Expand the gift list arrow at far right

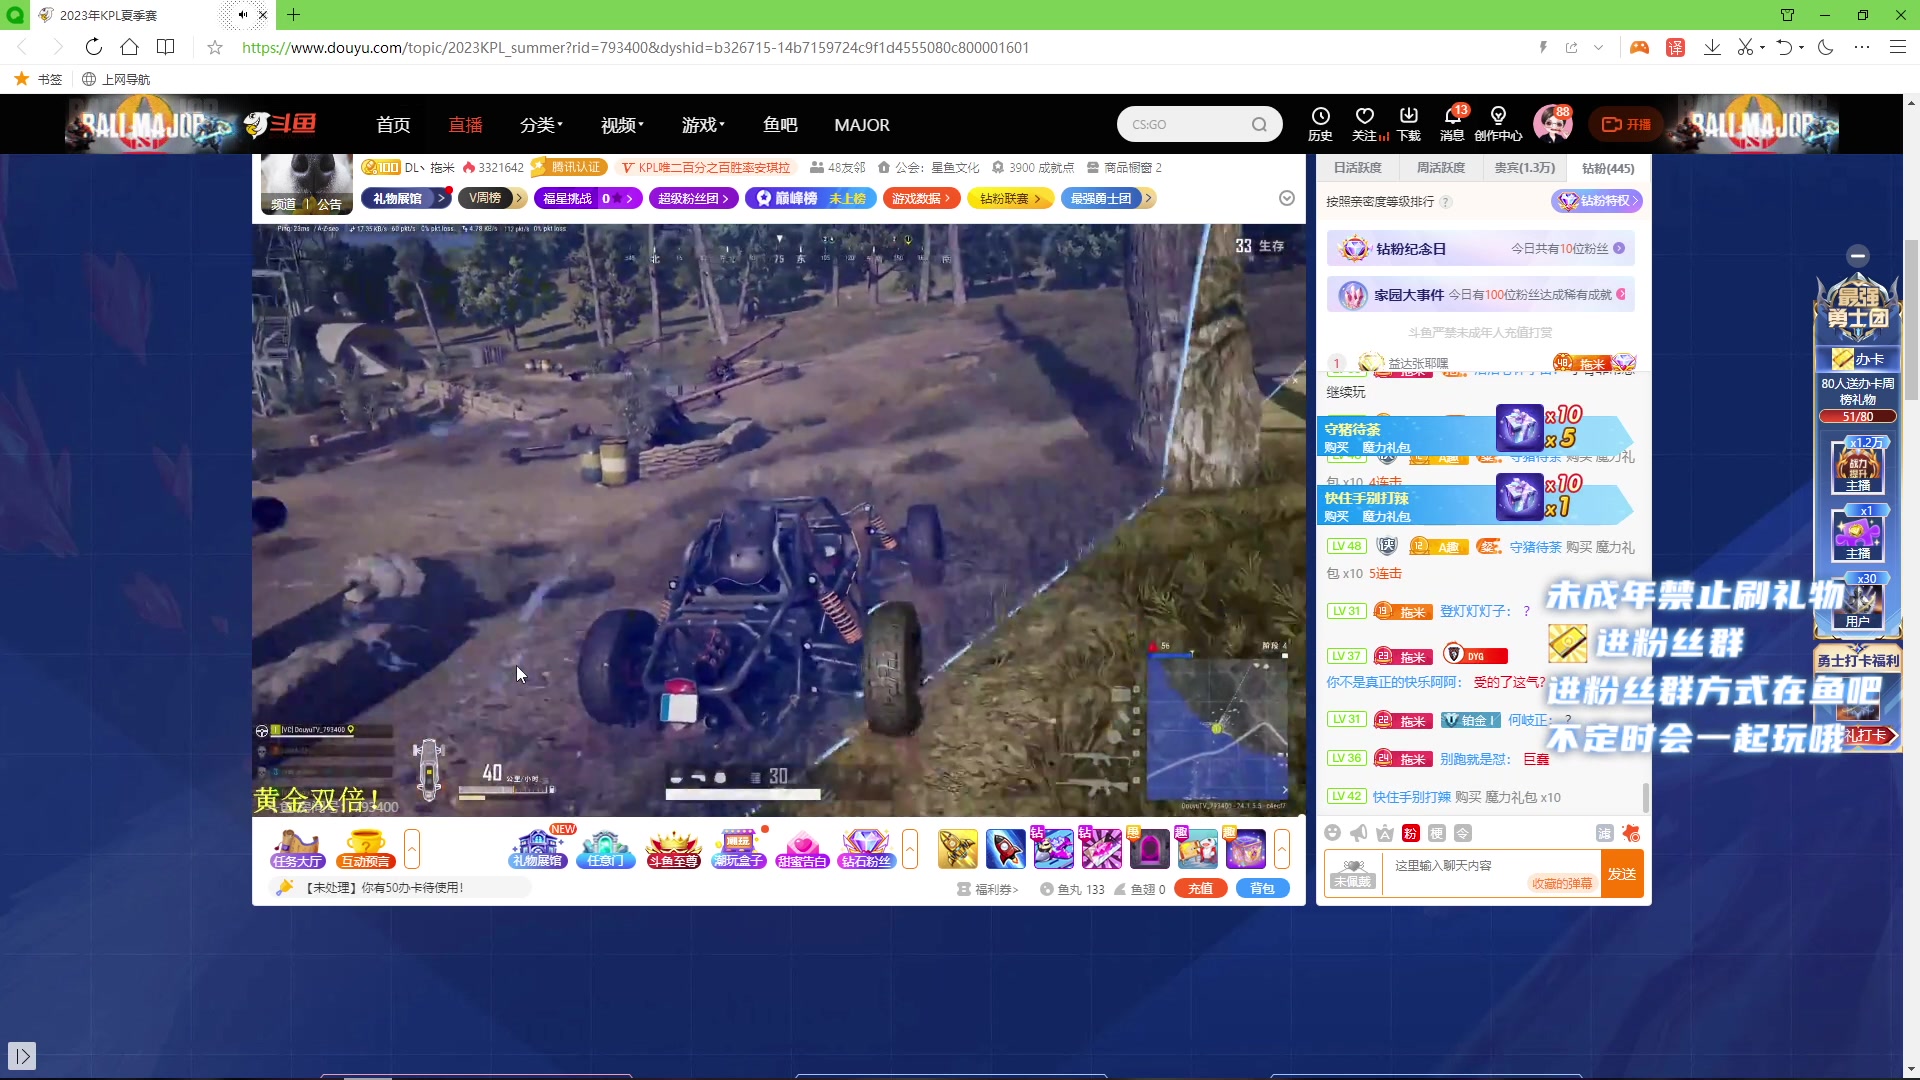(x=1282, y=849)
